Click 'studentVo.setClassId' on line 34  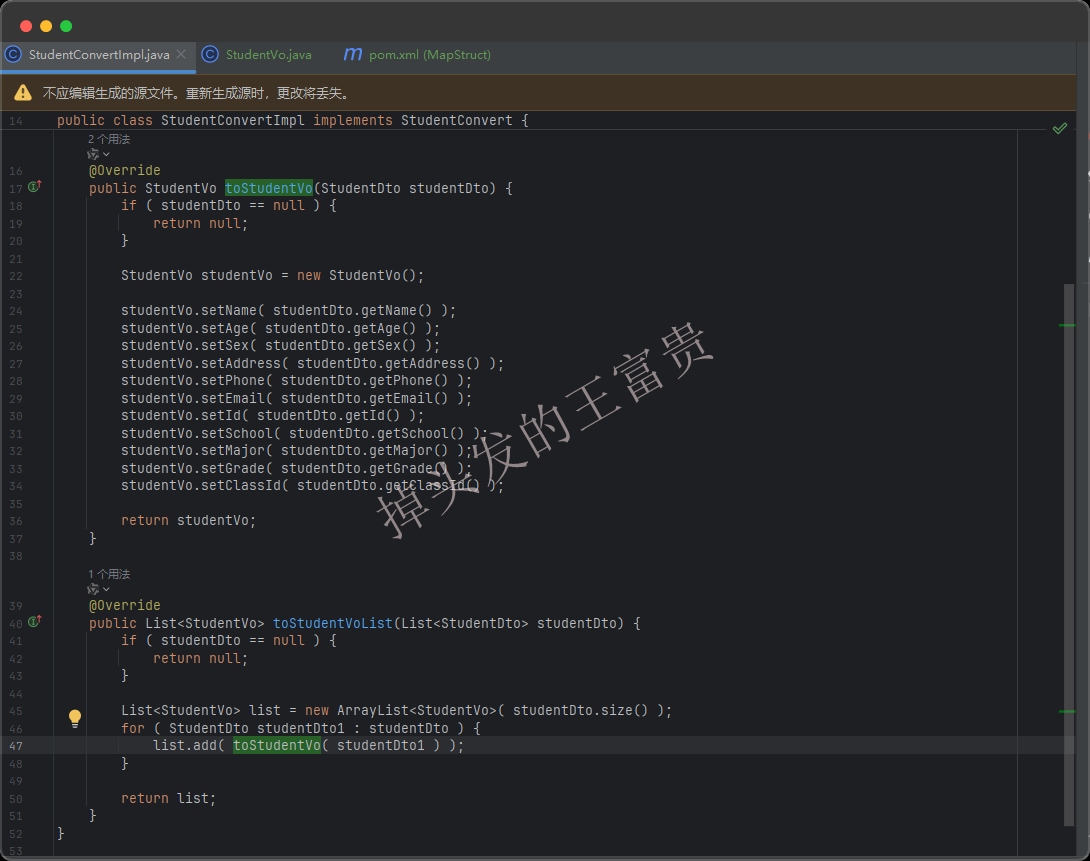click(201, 486)
